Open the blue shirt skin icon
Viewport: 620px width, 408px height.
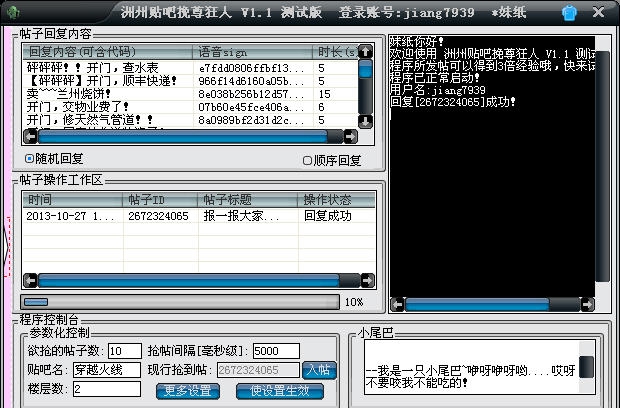click(x=569, y=13)
